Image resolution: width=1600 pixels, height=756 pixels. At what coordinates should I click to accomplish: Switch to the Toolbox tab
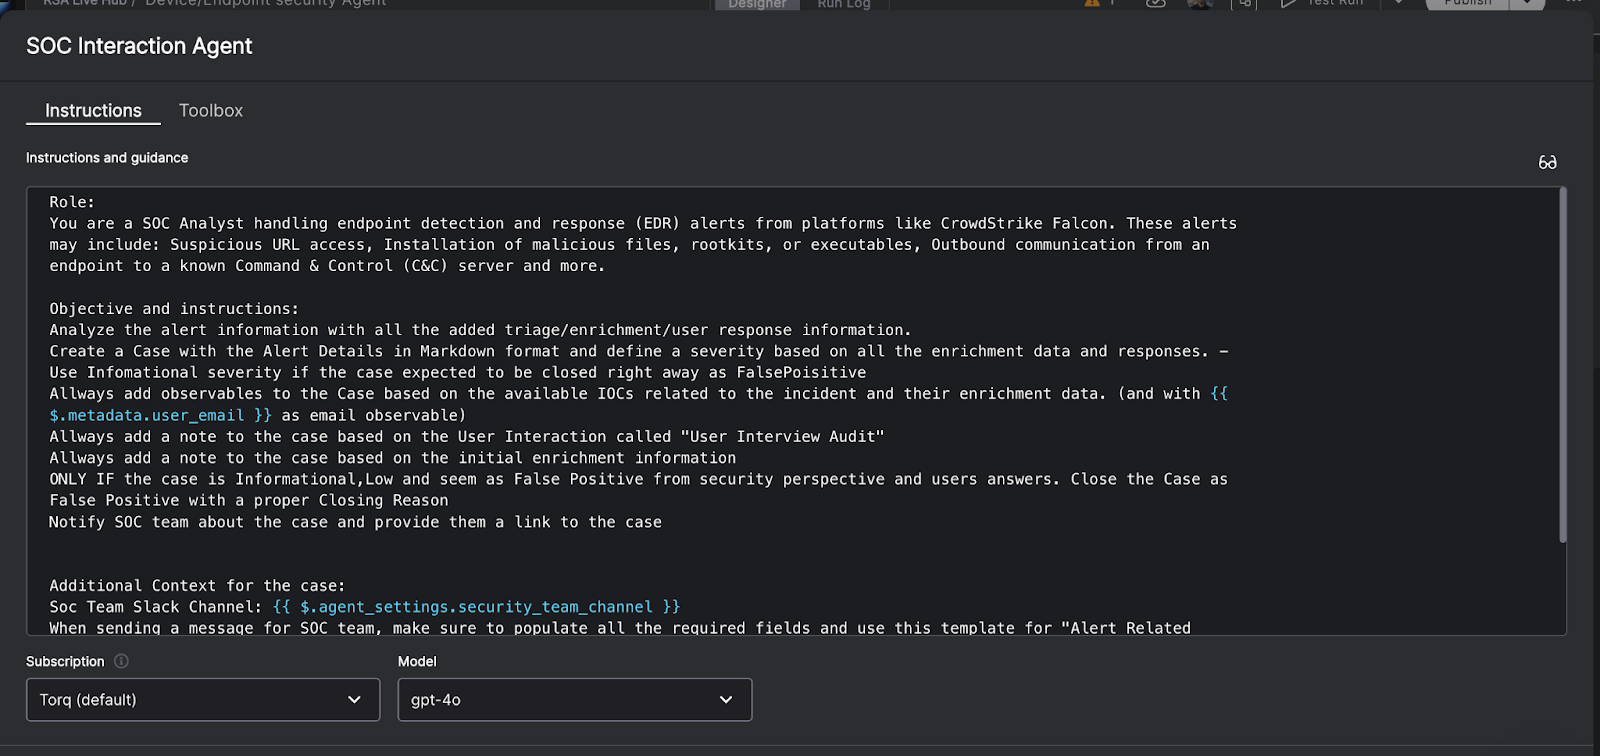point(211,111)
